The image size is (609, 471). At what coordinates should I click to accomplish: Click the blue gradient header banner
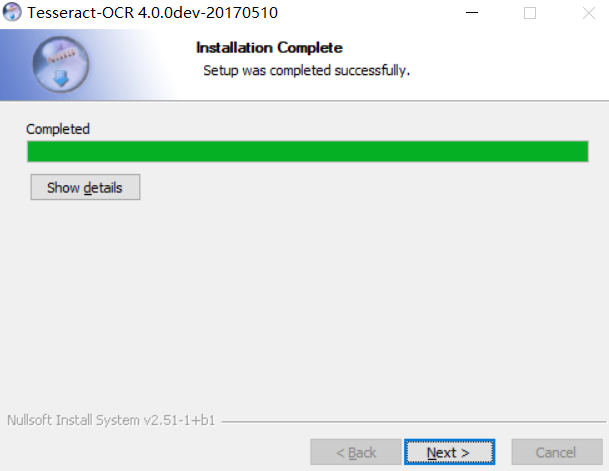[304, 65]
